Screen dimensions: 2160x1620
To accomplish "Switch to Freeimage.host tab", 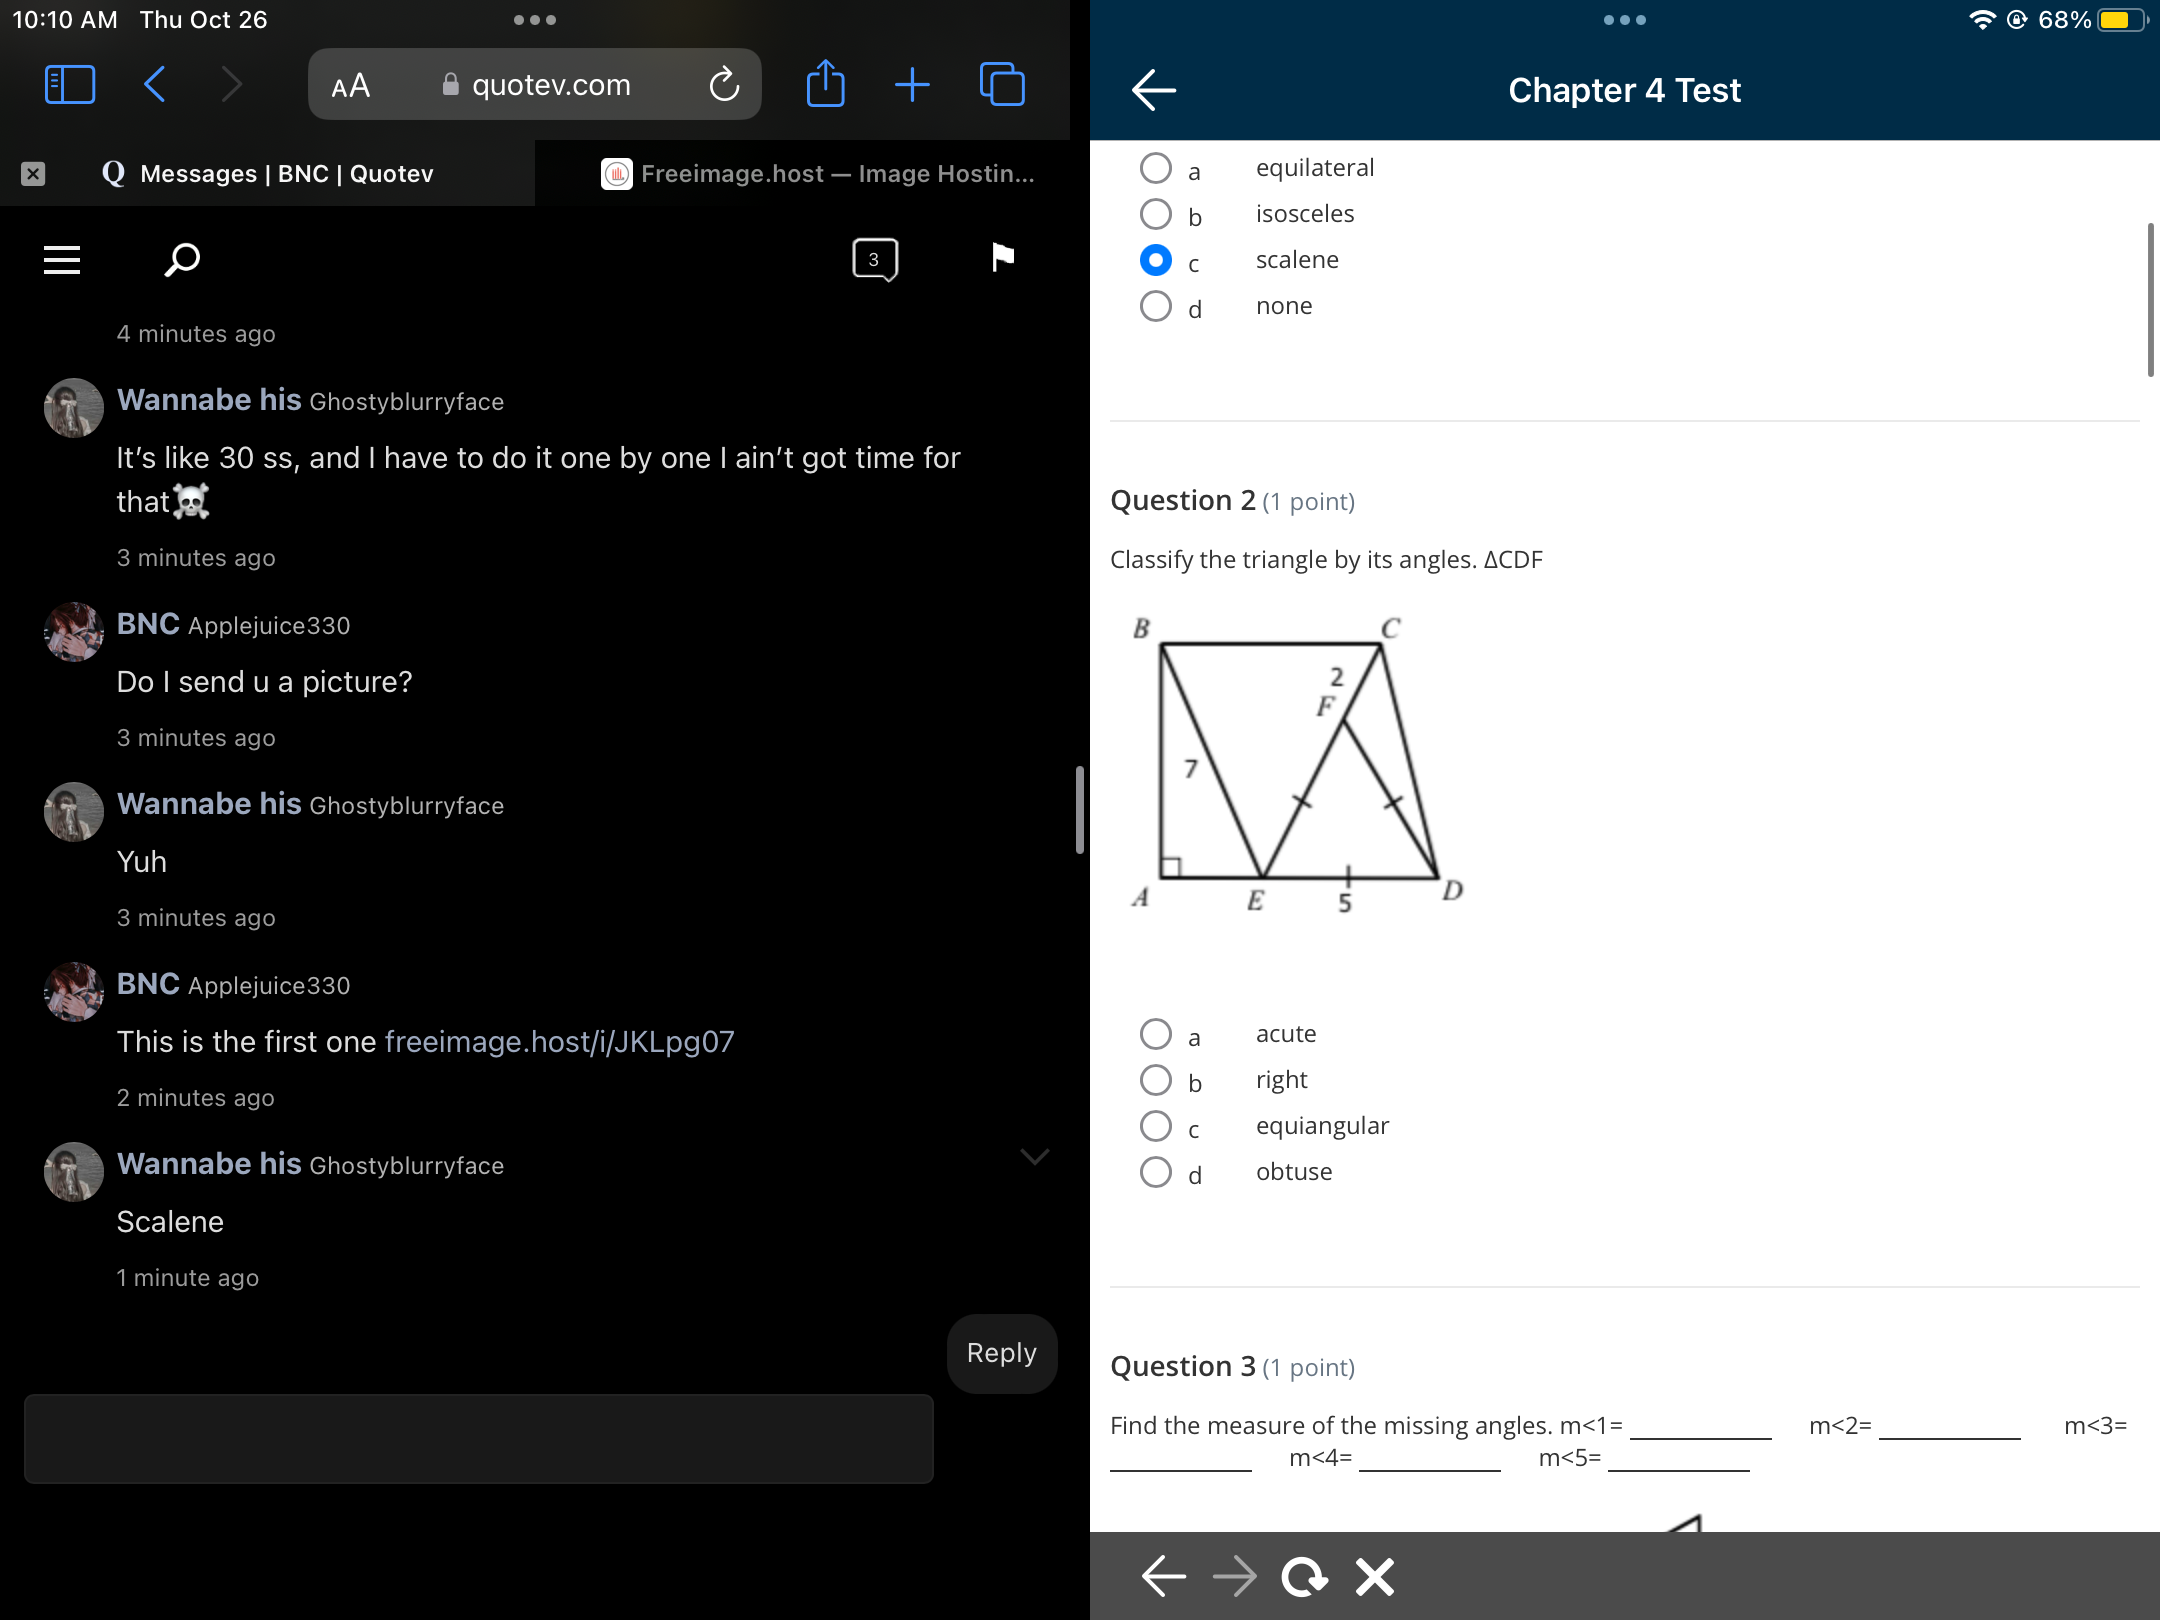I will (x=818, y=174).
